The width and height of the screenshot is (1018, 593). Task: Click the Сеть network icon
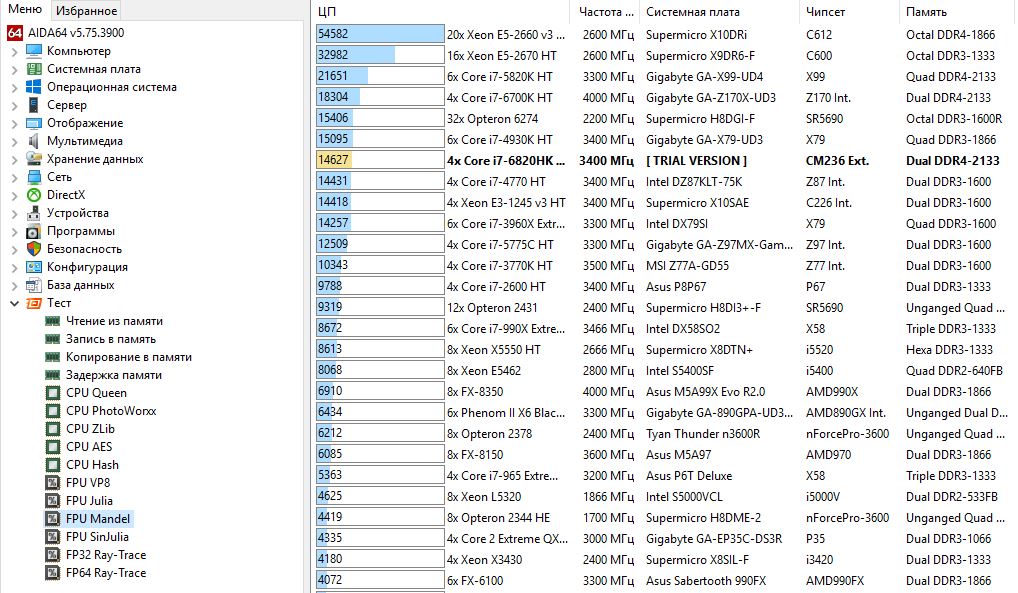(x=34, y=177)
